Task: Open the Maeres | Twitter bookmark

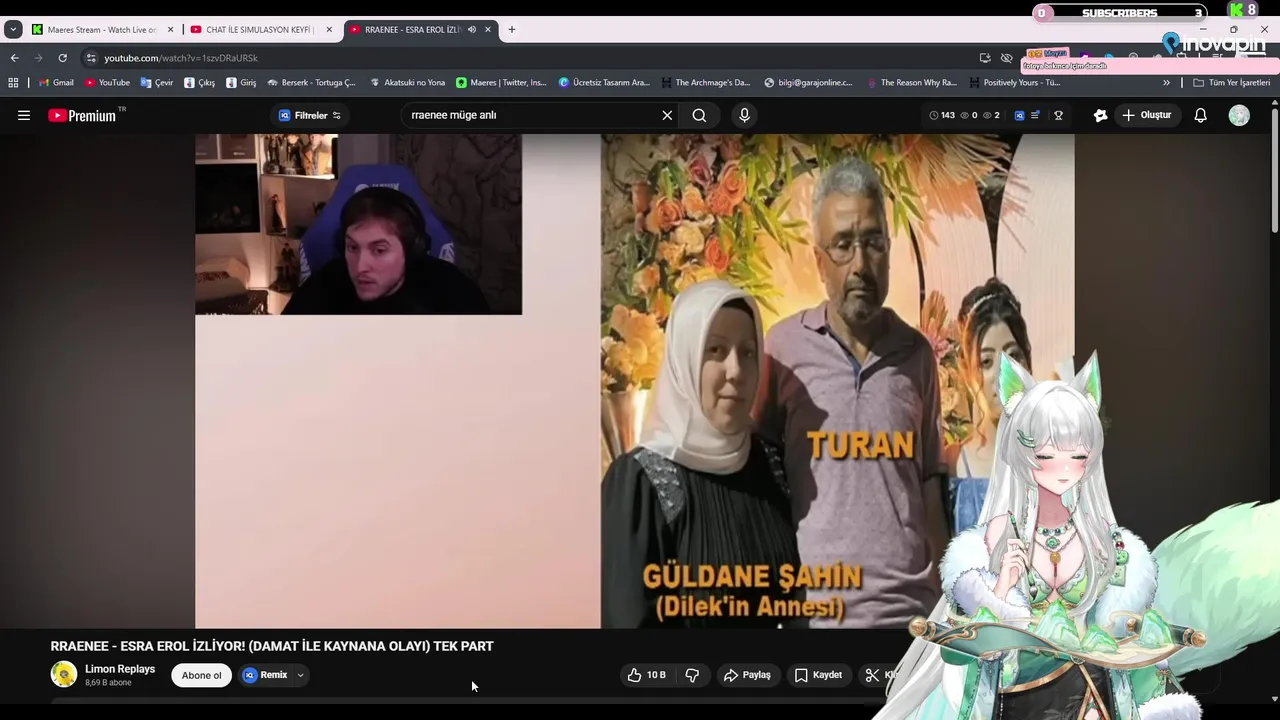Action: [x=501, y=83]
